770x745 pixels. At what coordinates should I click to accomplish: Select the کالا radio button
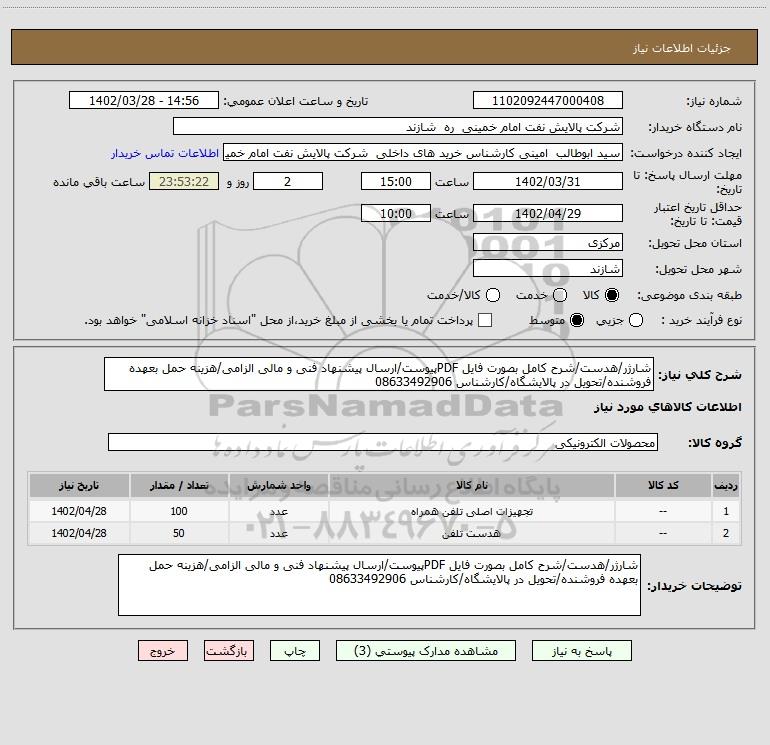(612, 295)
